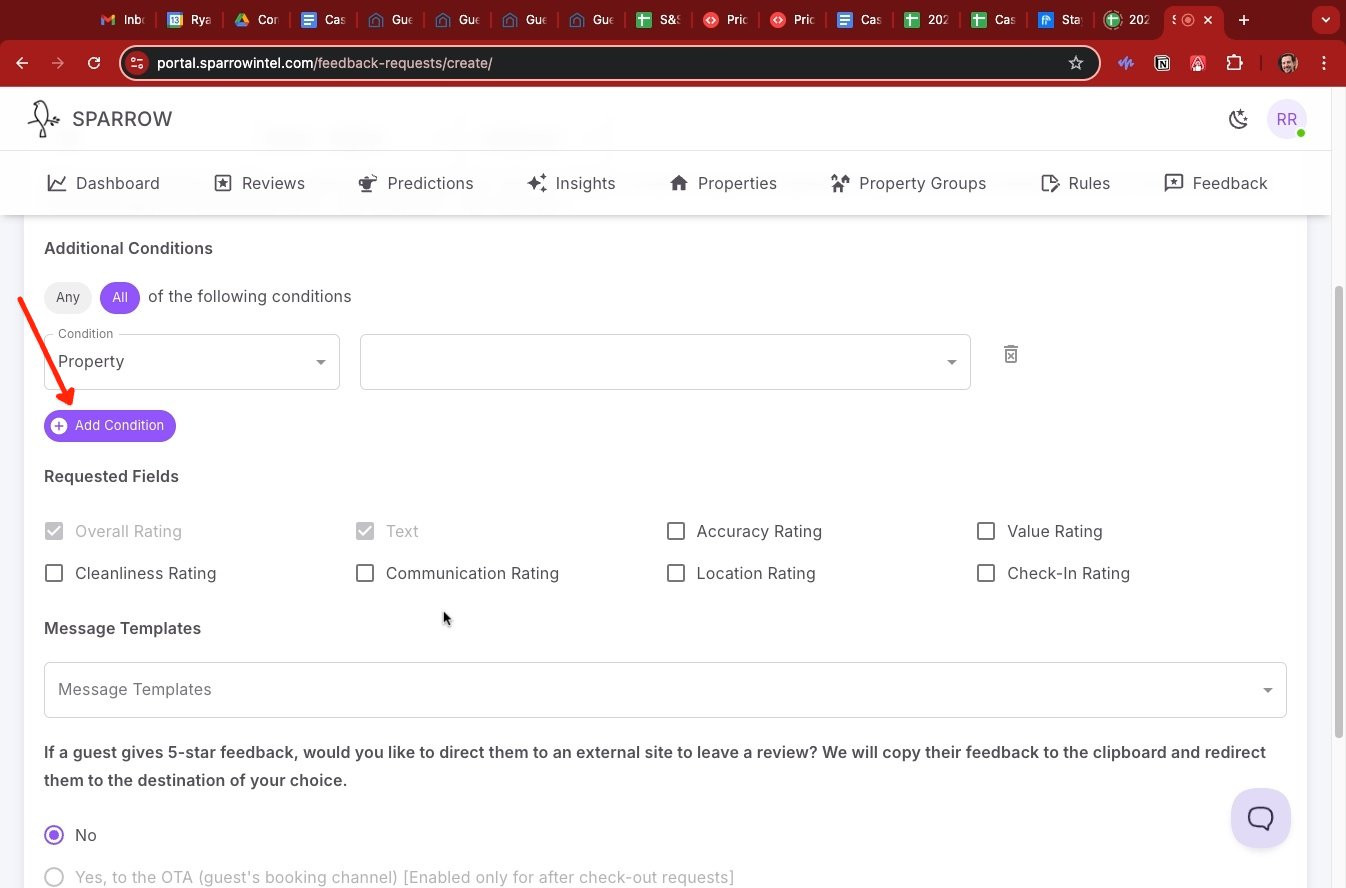
Task: Delete the Property condition with trash icon
Action: (x=1010, y=355)
